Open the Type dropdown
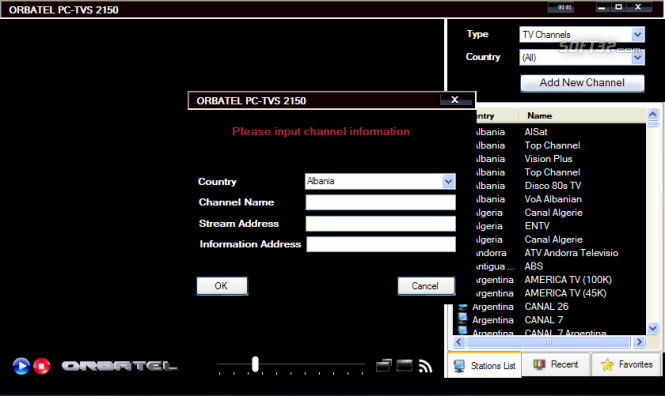Viewport: 665px width, 396px height. pyautogui.click(x=637, y=34)
